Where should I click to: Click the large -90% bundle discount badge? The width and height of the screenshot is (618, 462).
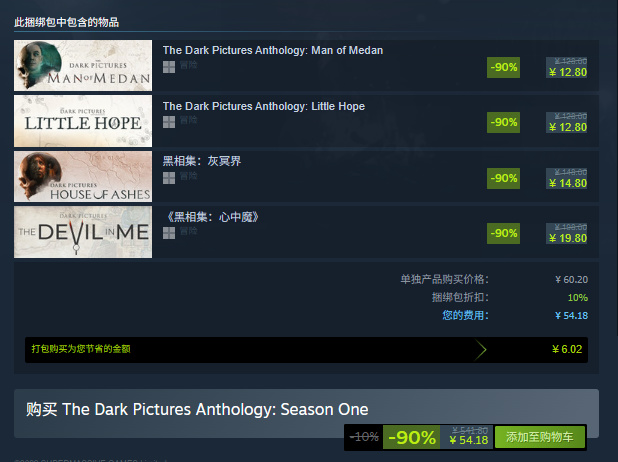[x=411, y=437]
